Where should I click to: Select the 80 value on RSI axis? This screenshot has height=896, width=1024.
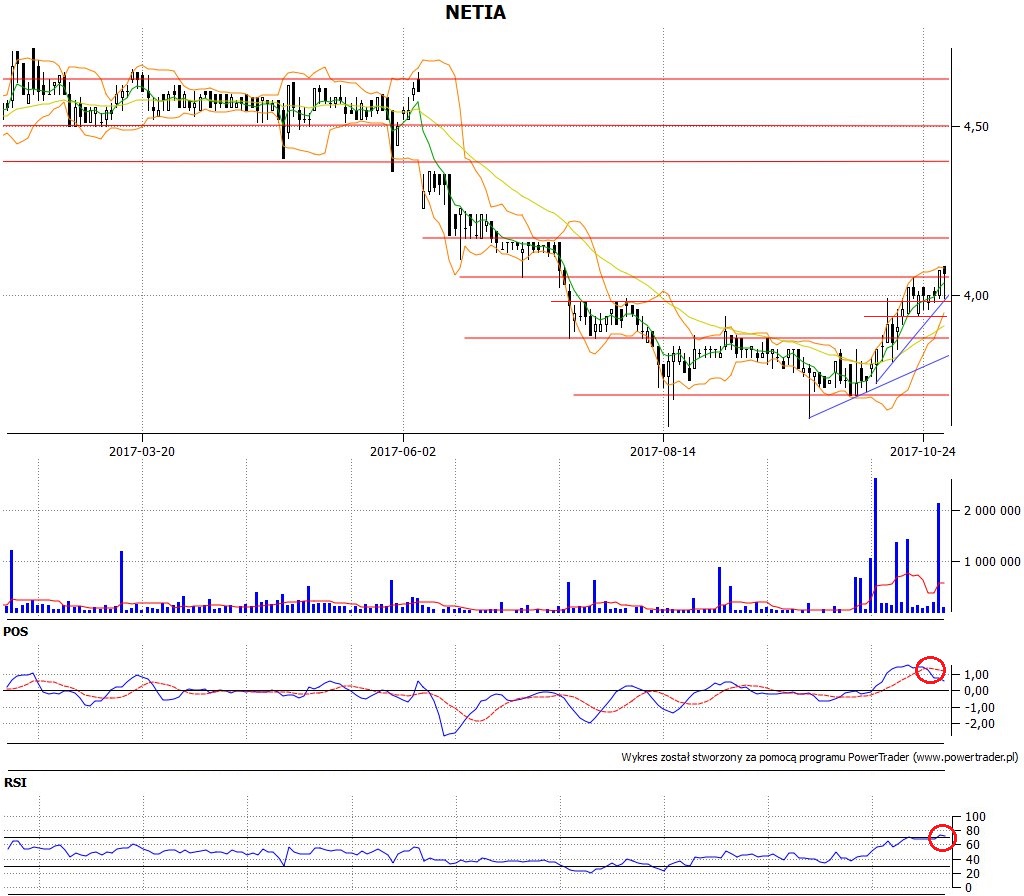[972, 831]
